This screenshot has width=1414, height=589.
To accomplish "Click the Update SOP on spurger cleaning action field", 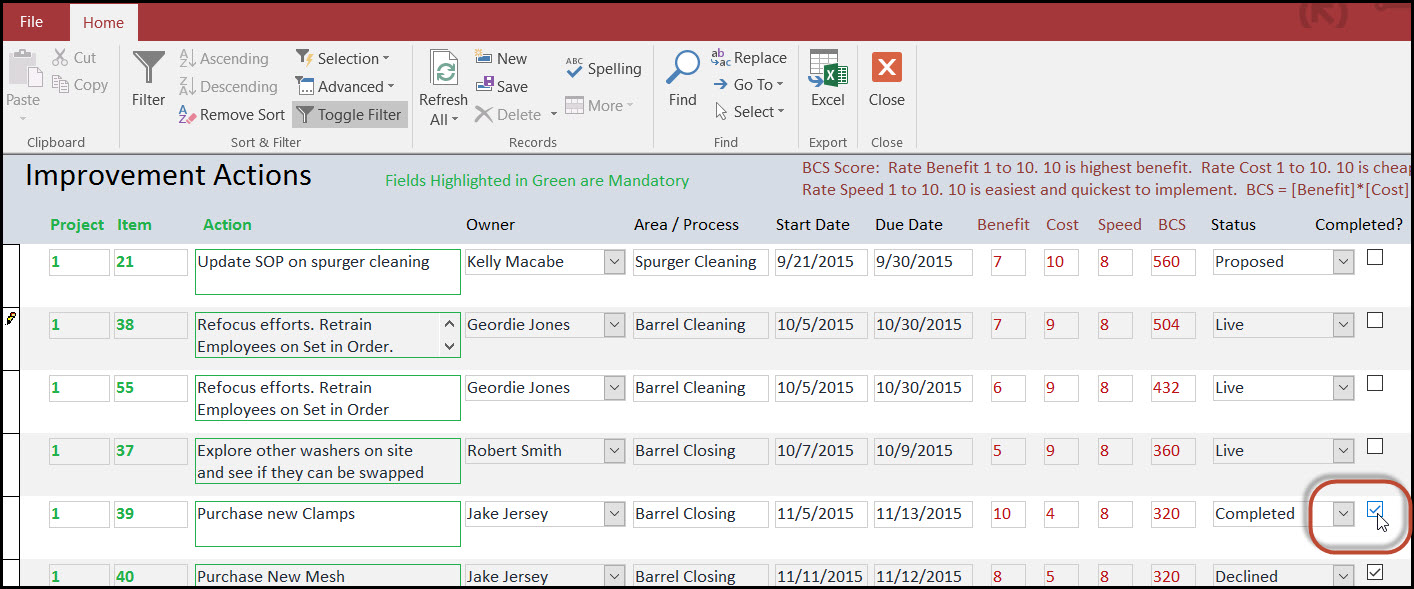I will [328, 272].
